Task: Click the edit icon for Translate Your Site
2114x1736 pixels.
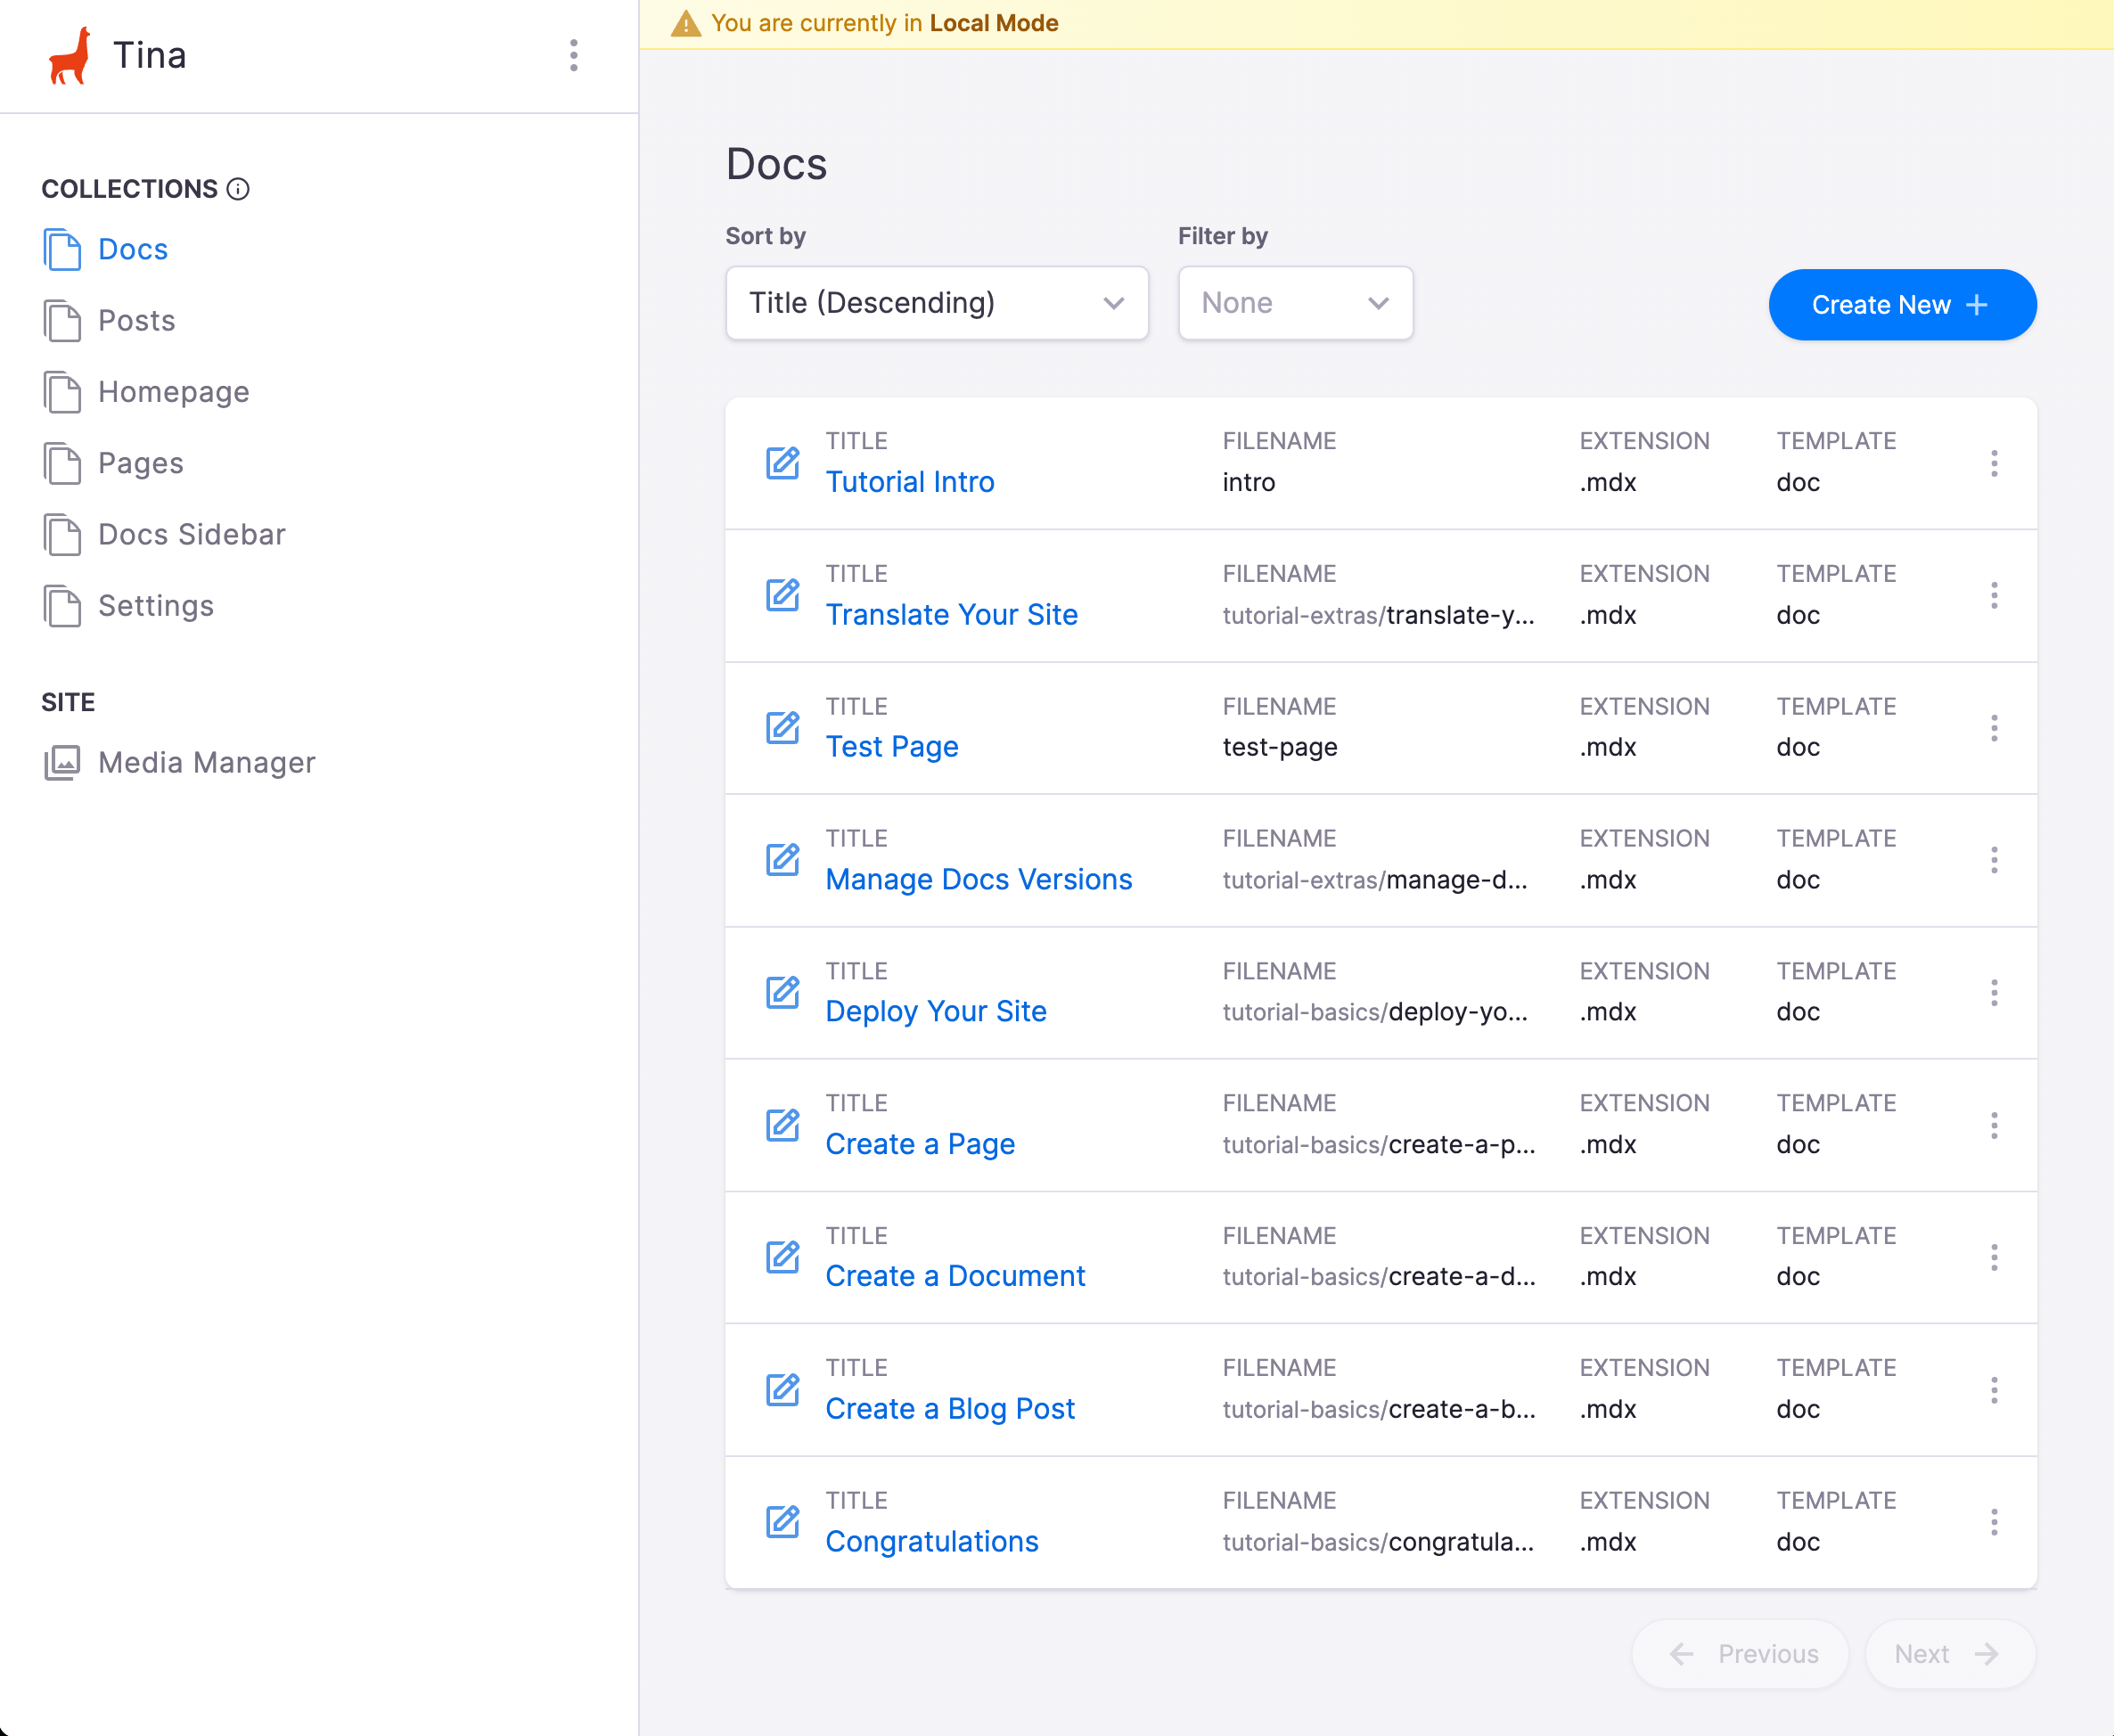Action: pyautogui.click(x=782, y=595)
